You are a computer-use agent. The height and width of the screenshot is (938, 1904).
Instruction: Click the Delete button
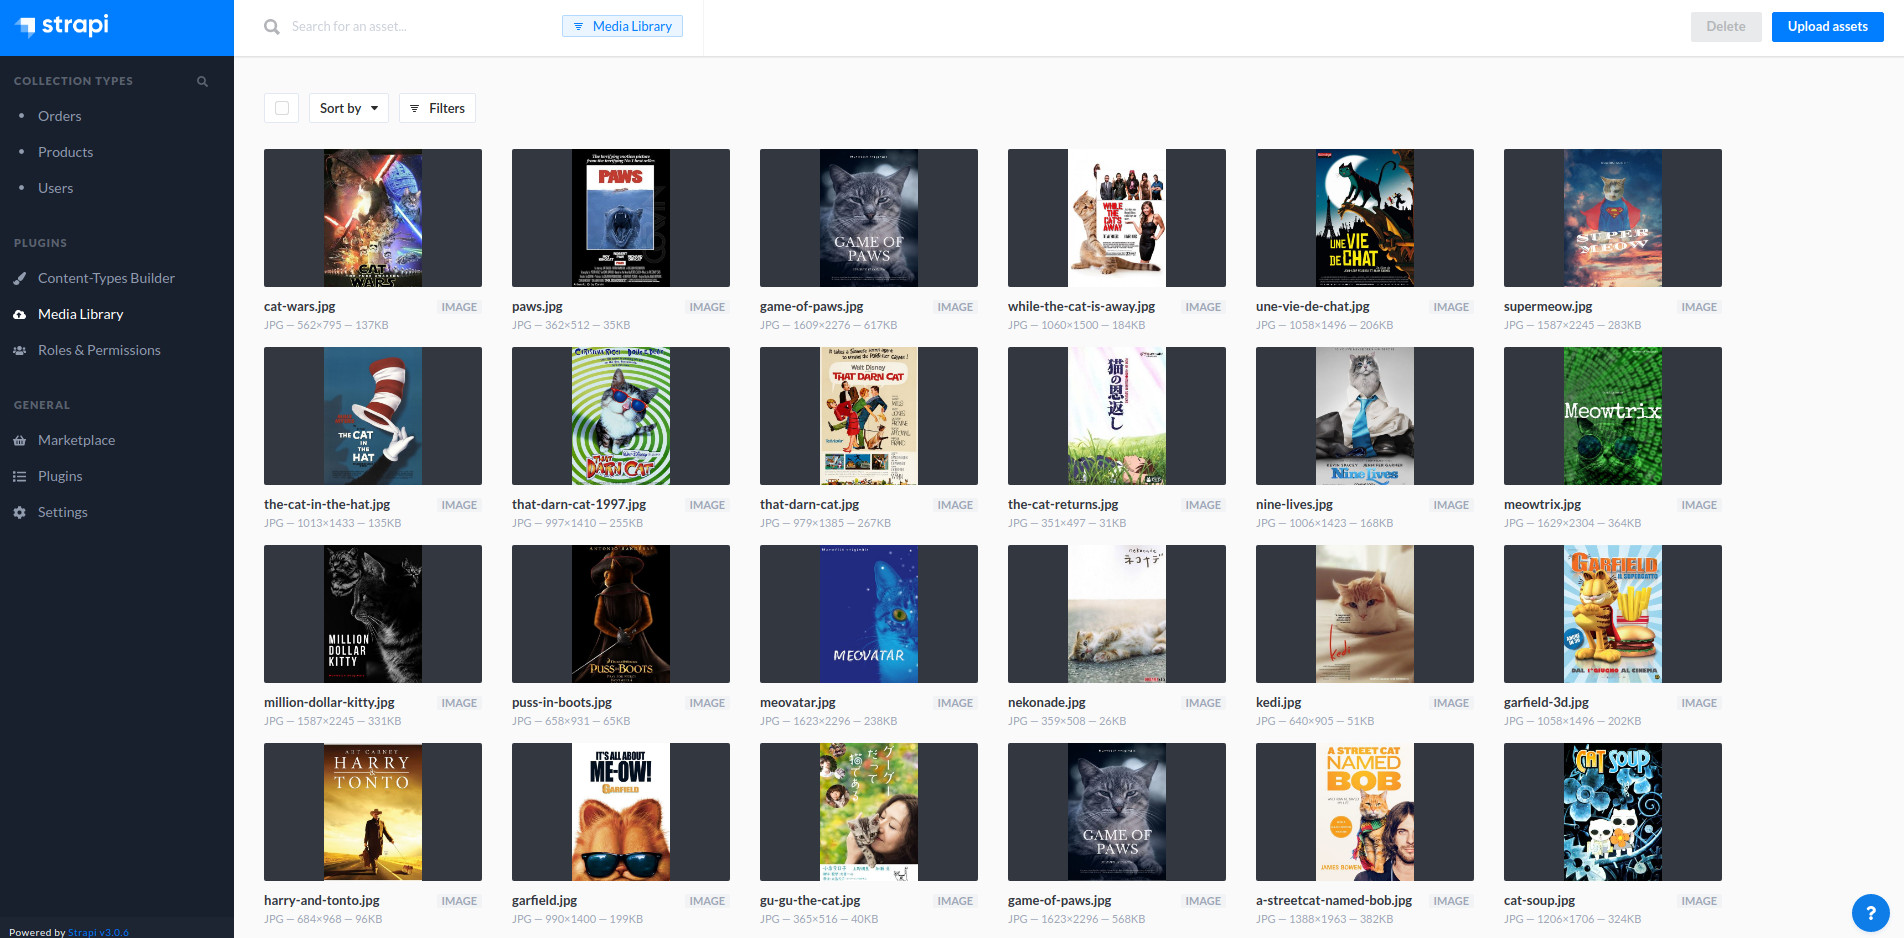click(x=1726, y=27)
